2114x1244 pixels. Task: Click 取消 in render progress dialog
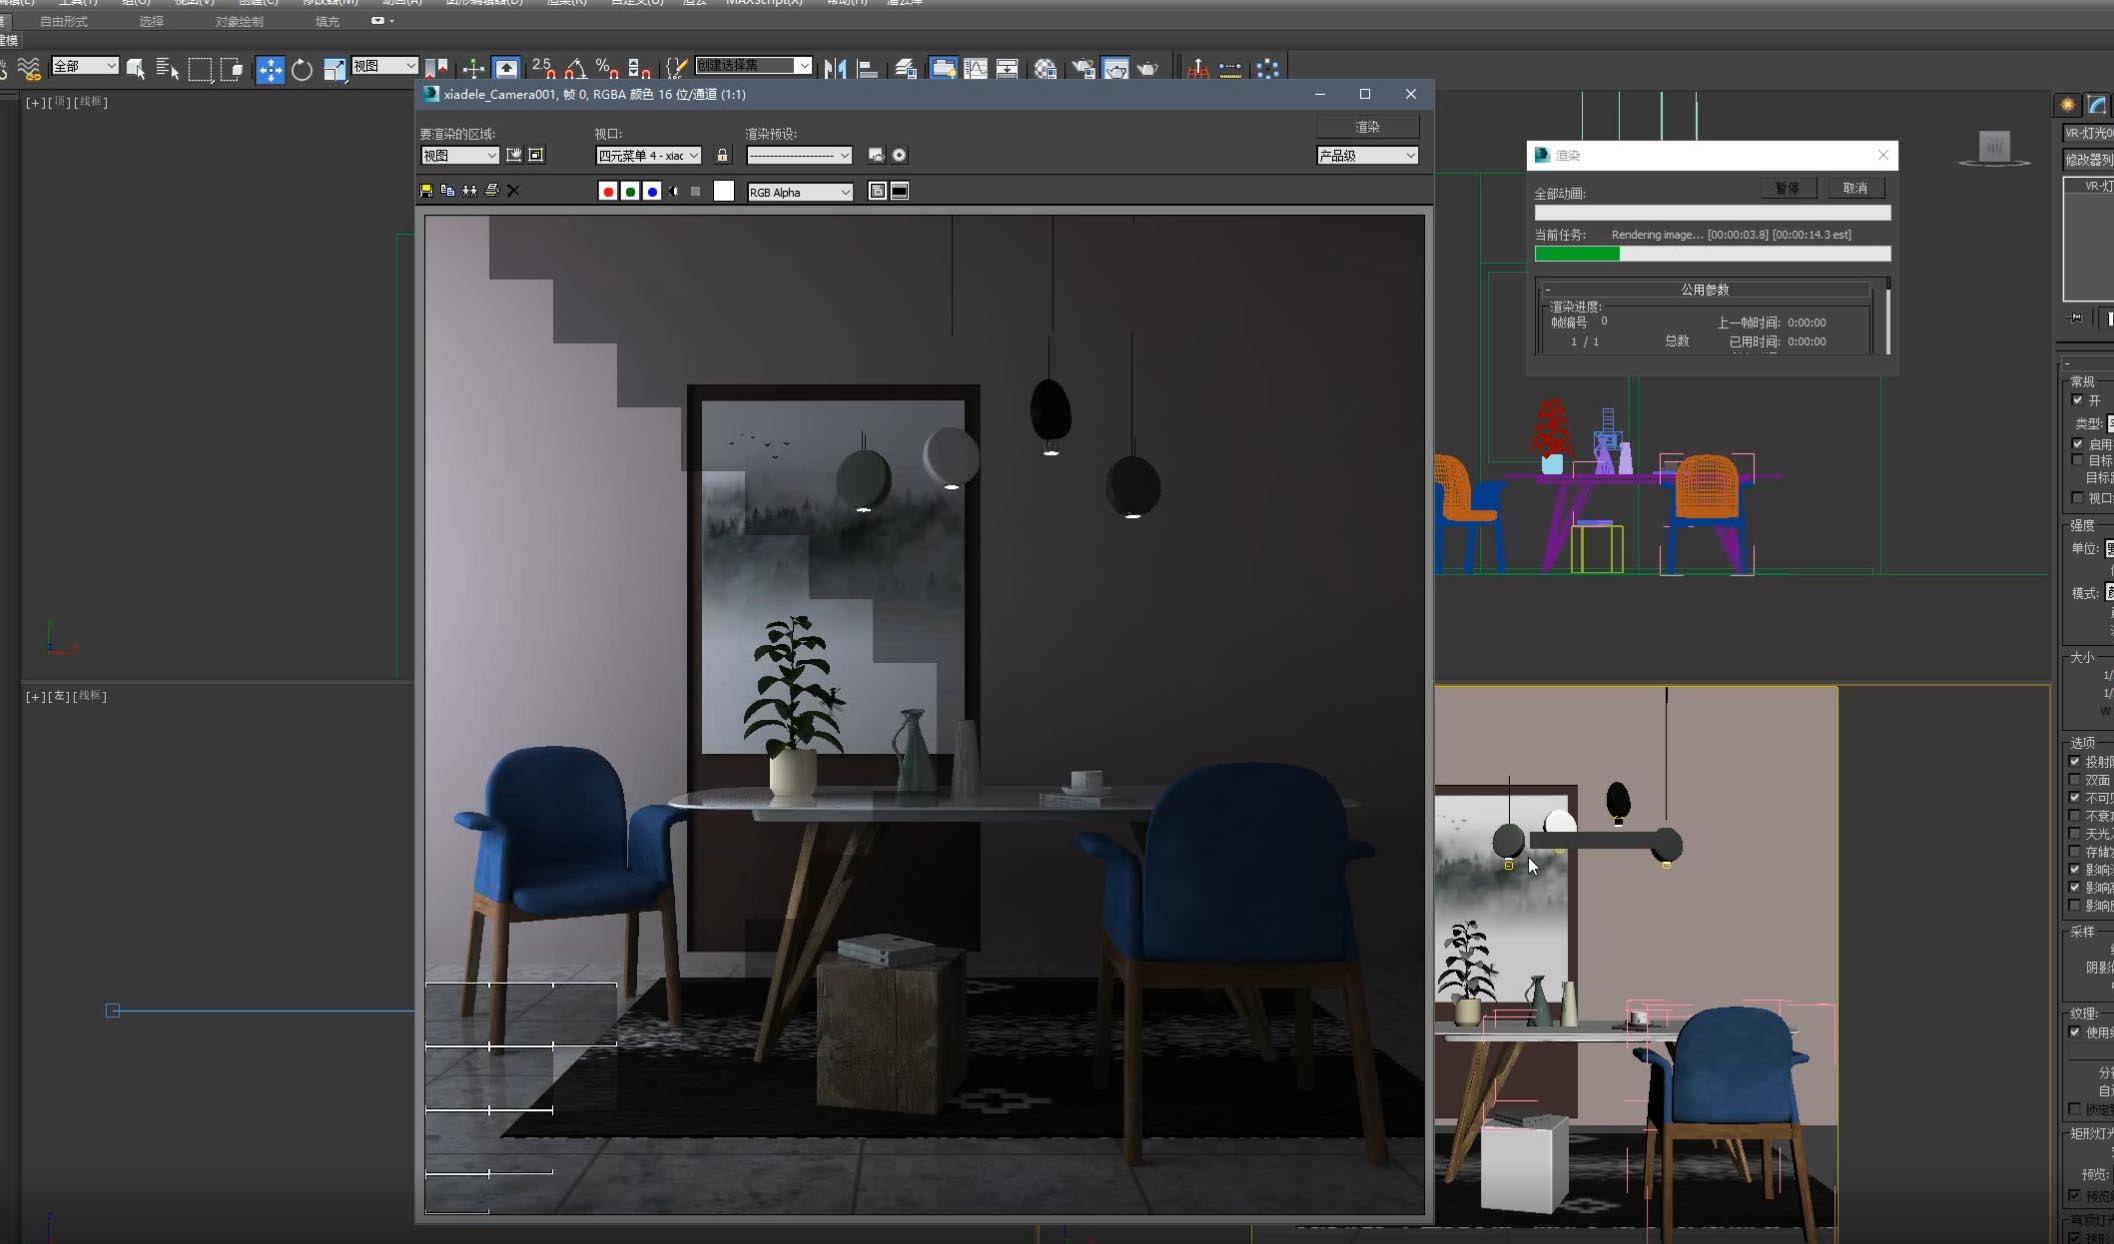pos(1855,188)
